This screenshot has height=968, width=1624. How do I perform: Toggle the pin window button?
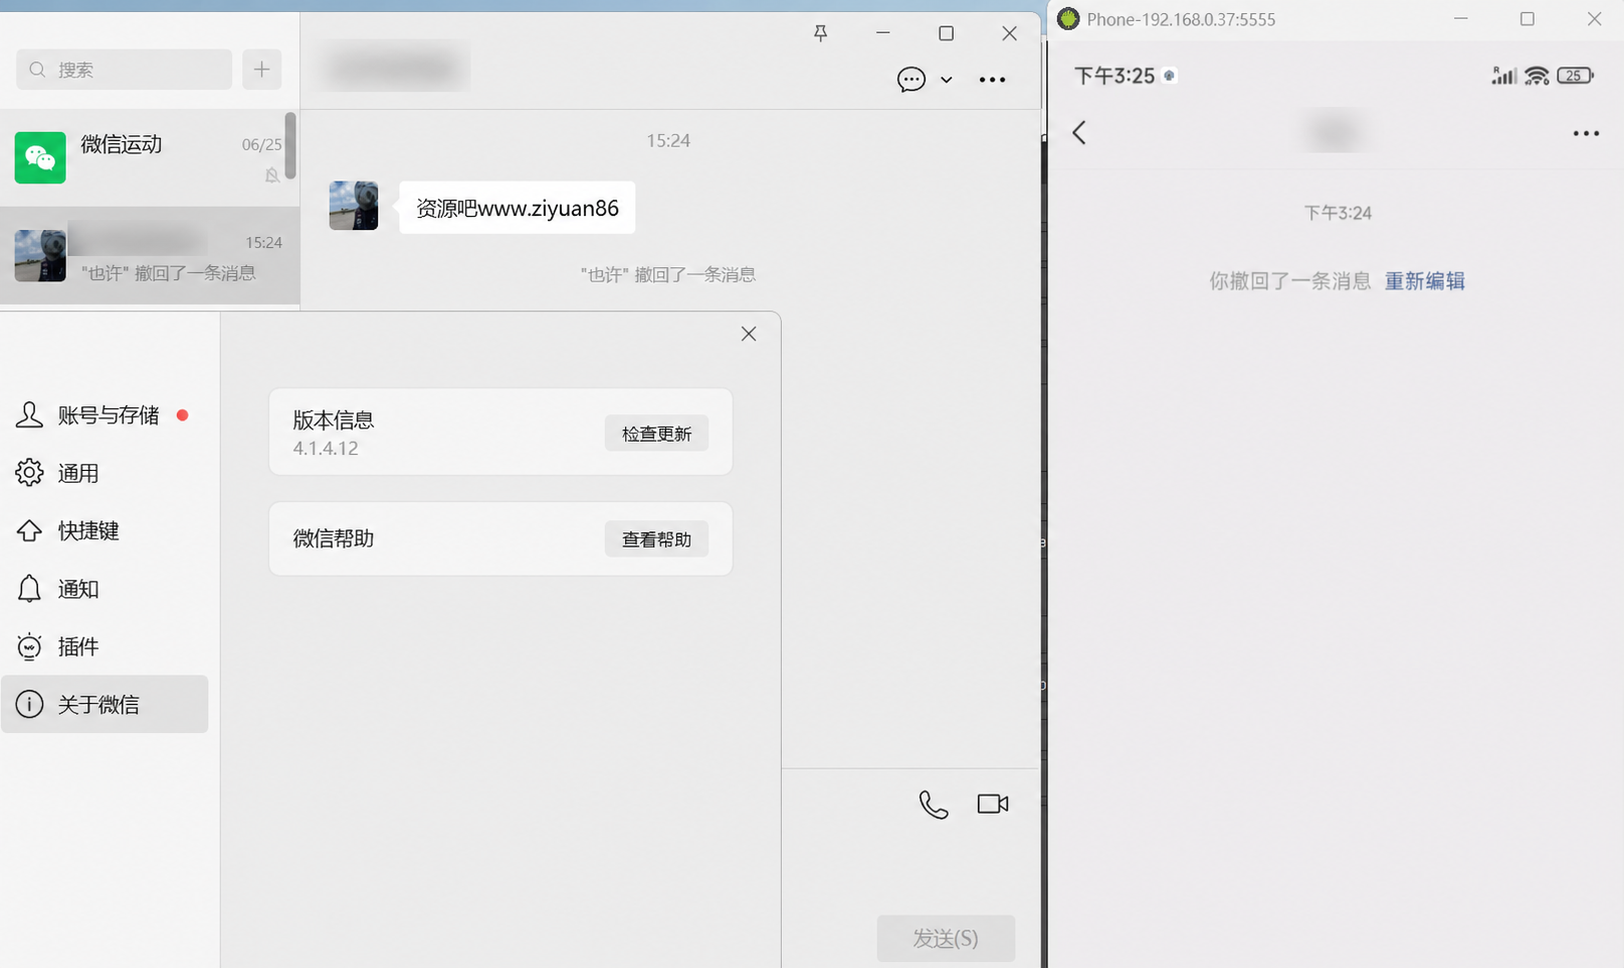(820, 33)
